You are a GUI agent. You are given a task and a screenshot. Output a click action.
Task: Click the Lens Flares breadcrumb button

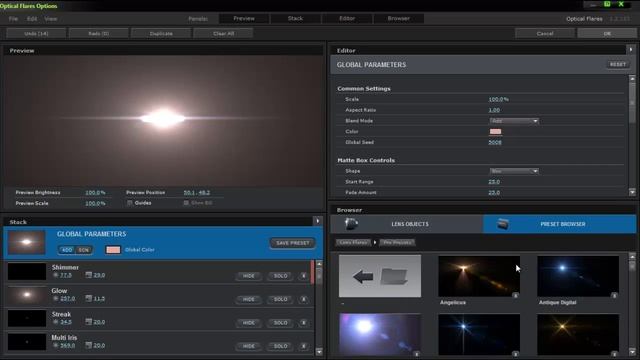[x=353, y=242]
